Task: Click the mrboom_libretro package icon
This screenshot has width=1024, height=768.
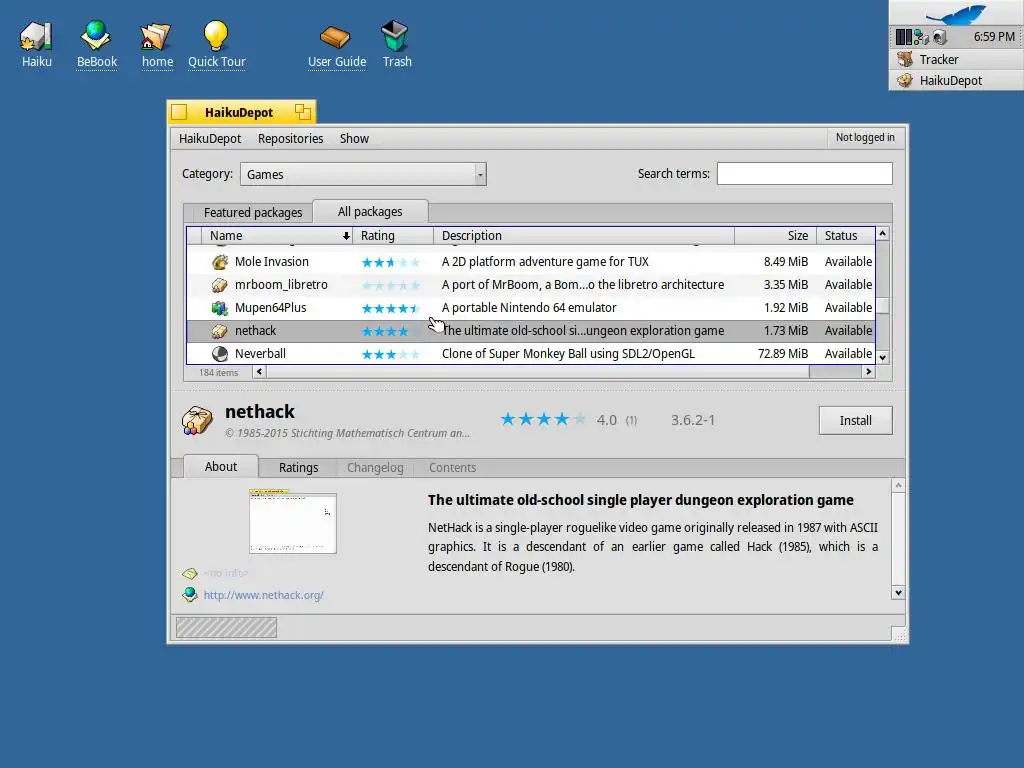Action: point(220,285)
